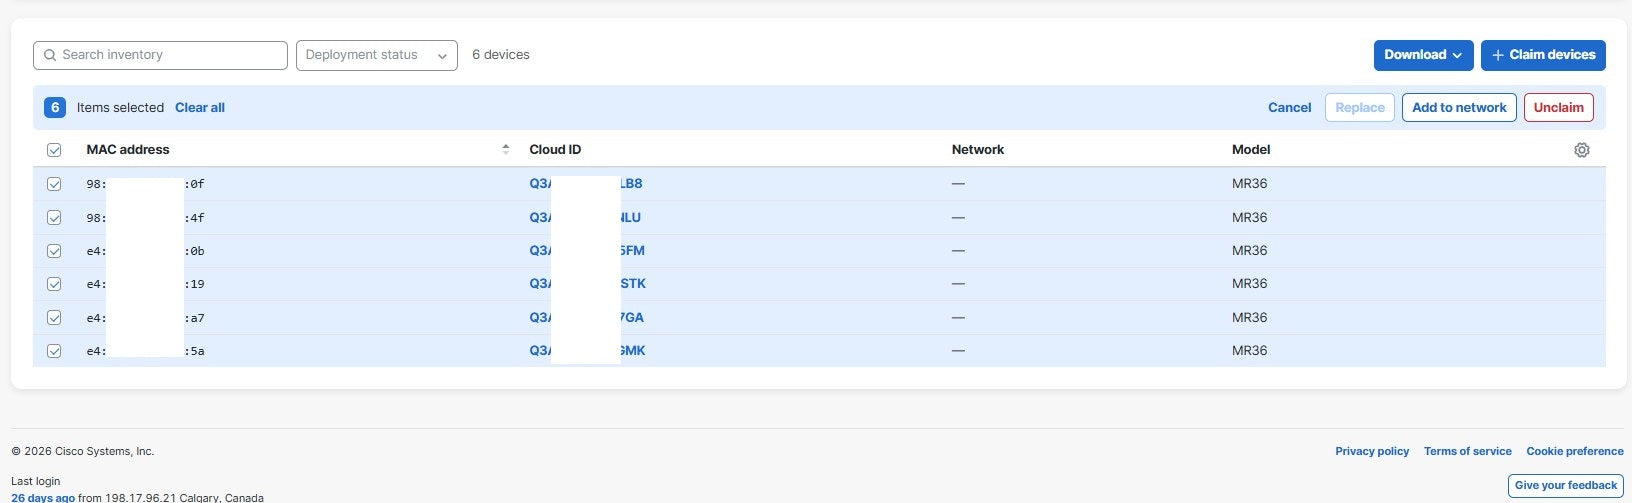Click the Model column header
Image resolution: width=1632 pixels, height=503 pixels.
(1251, 149)
